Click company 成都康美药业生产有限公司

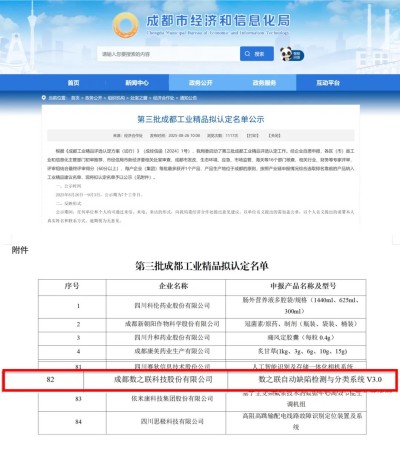click(x=172, y=351)
